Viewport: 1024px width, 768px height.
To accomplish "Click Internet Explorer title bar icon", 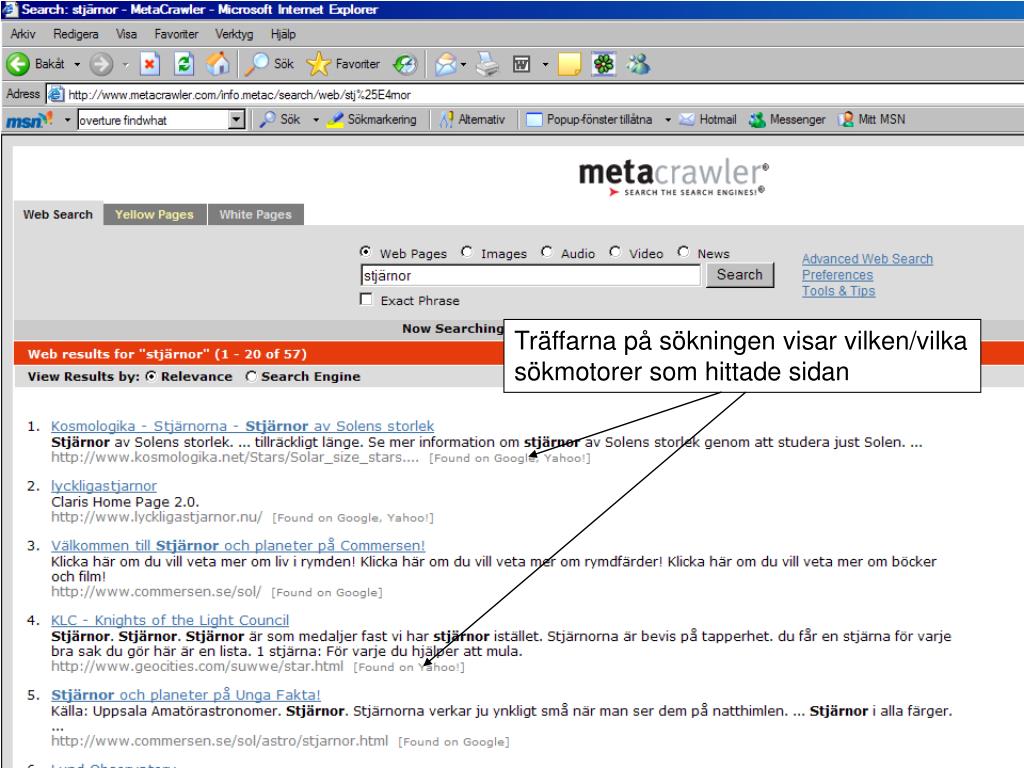I will click(x=9, y=9).
